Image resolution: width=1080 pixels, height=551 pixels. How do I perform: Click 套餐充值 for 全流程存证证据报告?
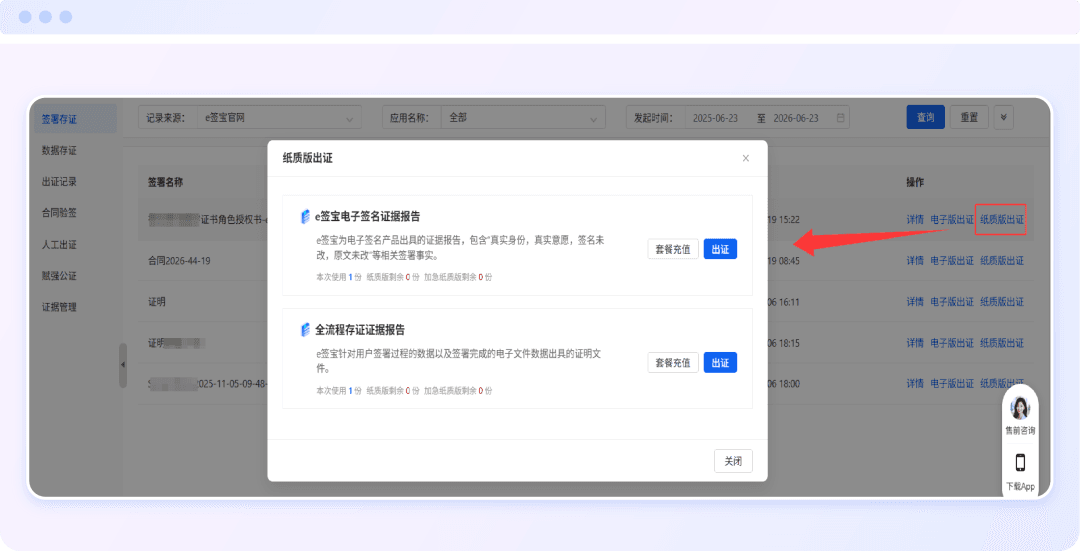(673, 362)
